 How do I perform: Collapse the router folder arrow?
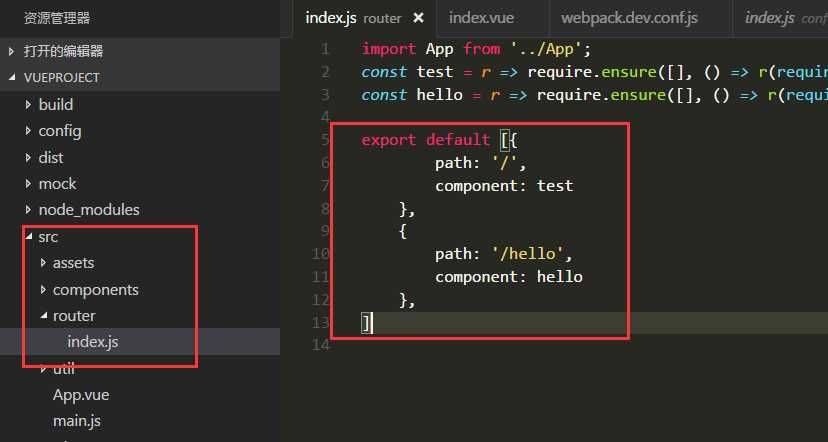click(x=43, y=316)
